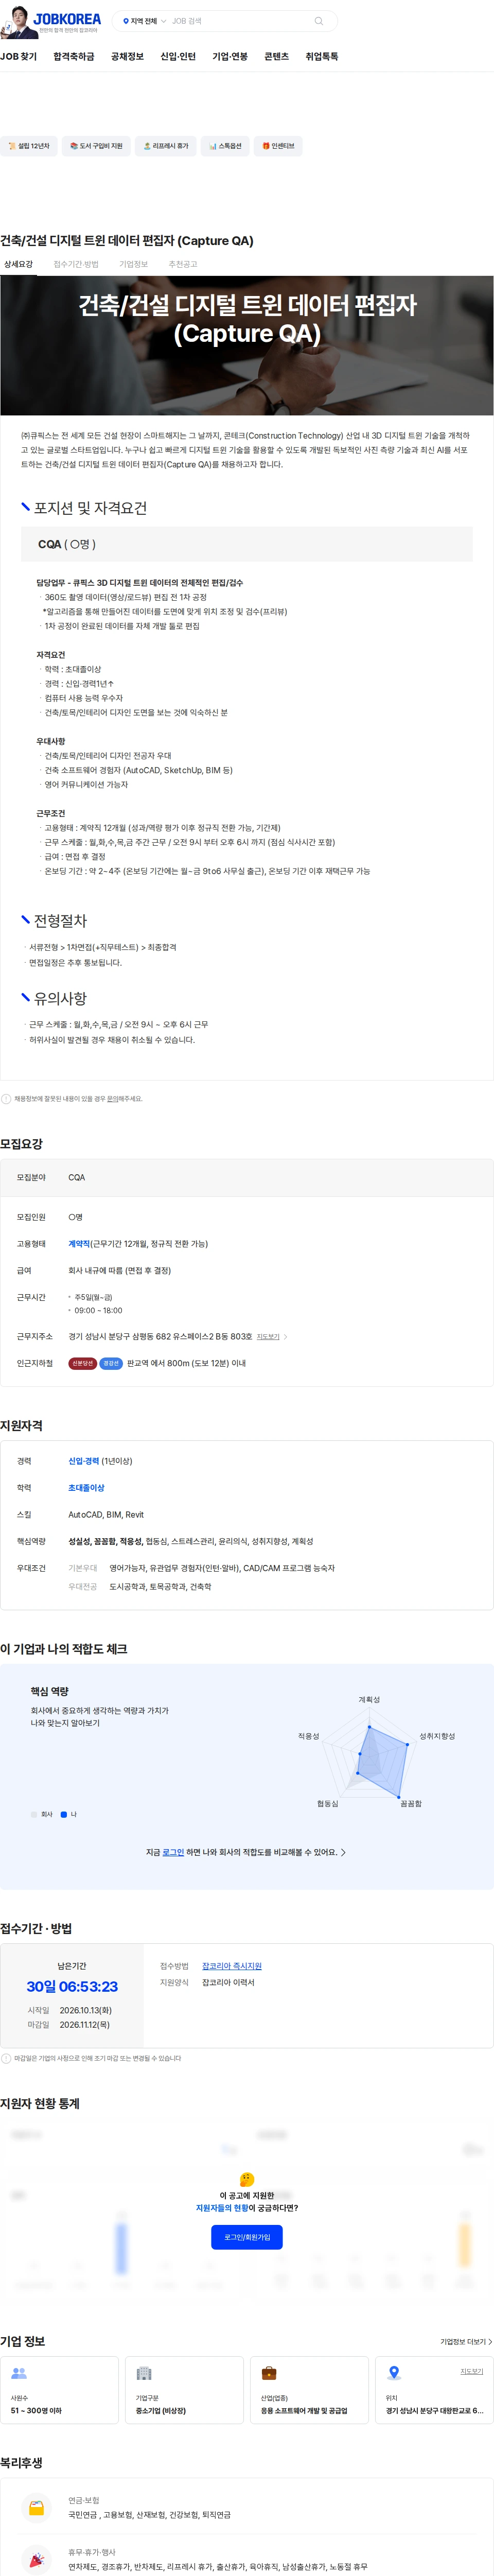Open the 공채정보 menu
The width and height of the screenshot is (494, 2576).
coord(127,57)
